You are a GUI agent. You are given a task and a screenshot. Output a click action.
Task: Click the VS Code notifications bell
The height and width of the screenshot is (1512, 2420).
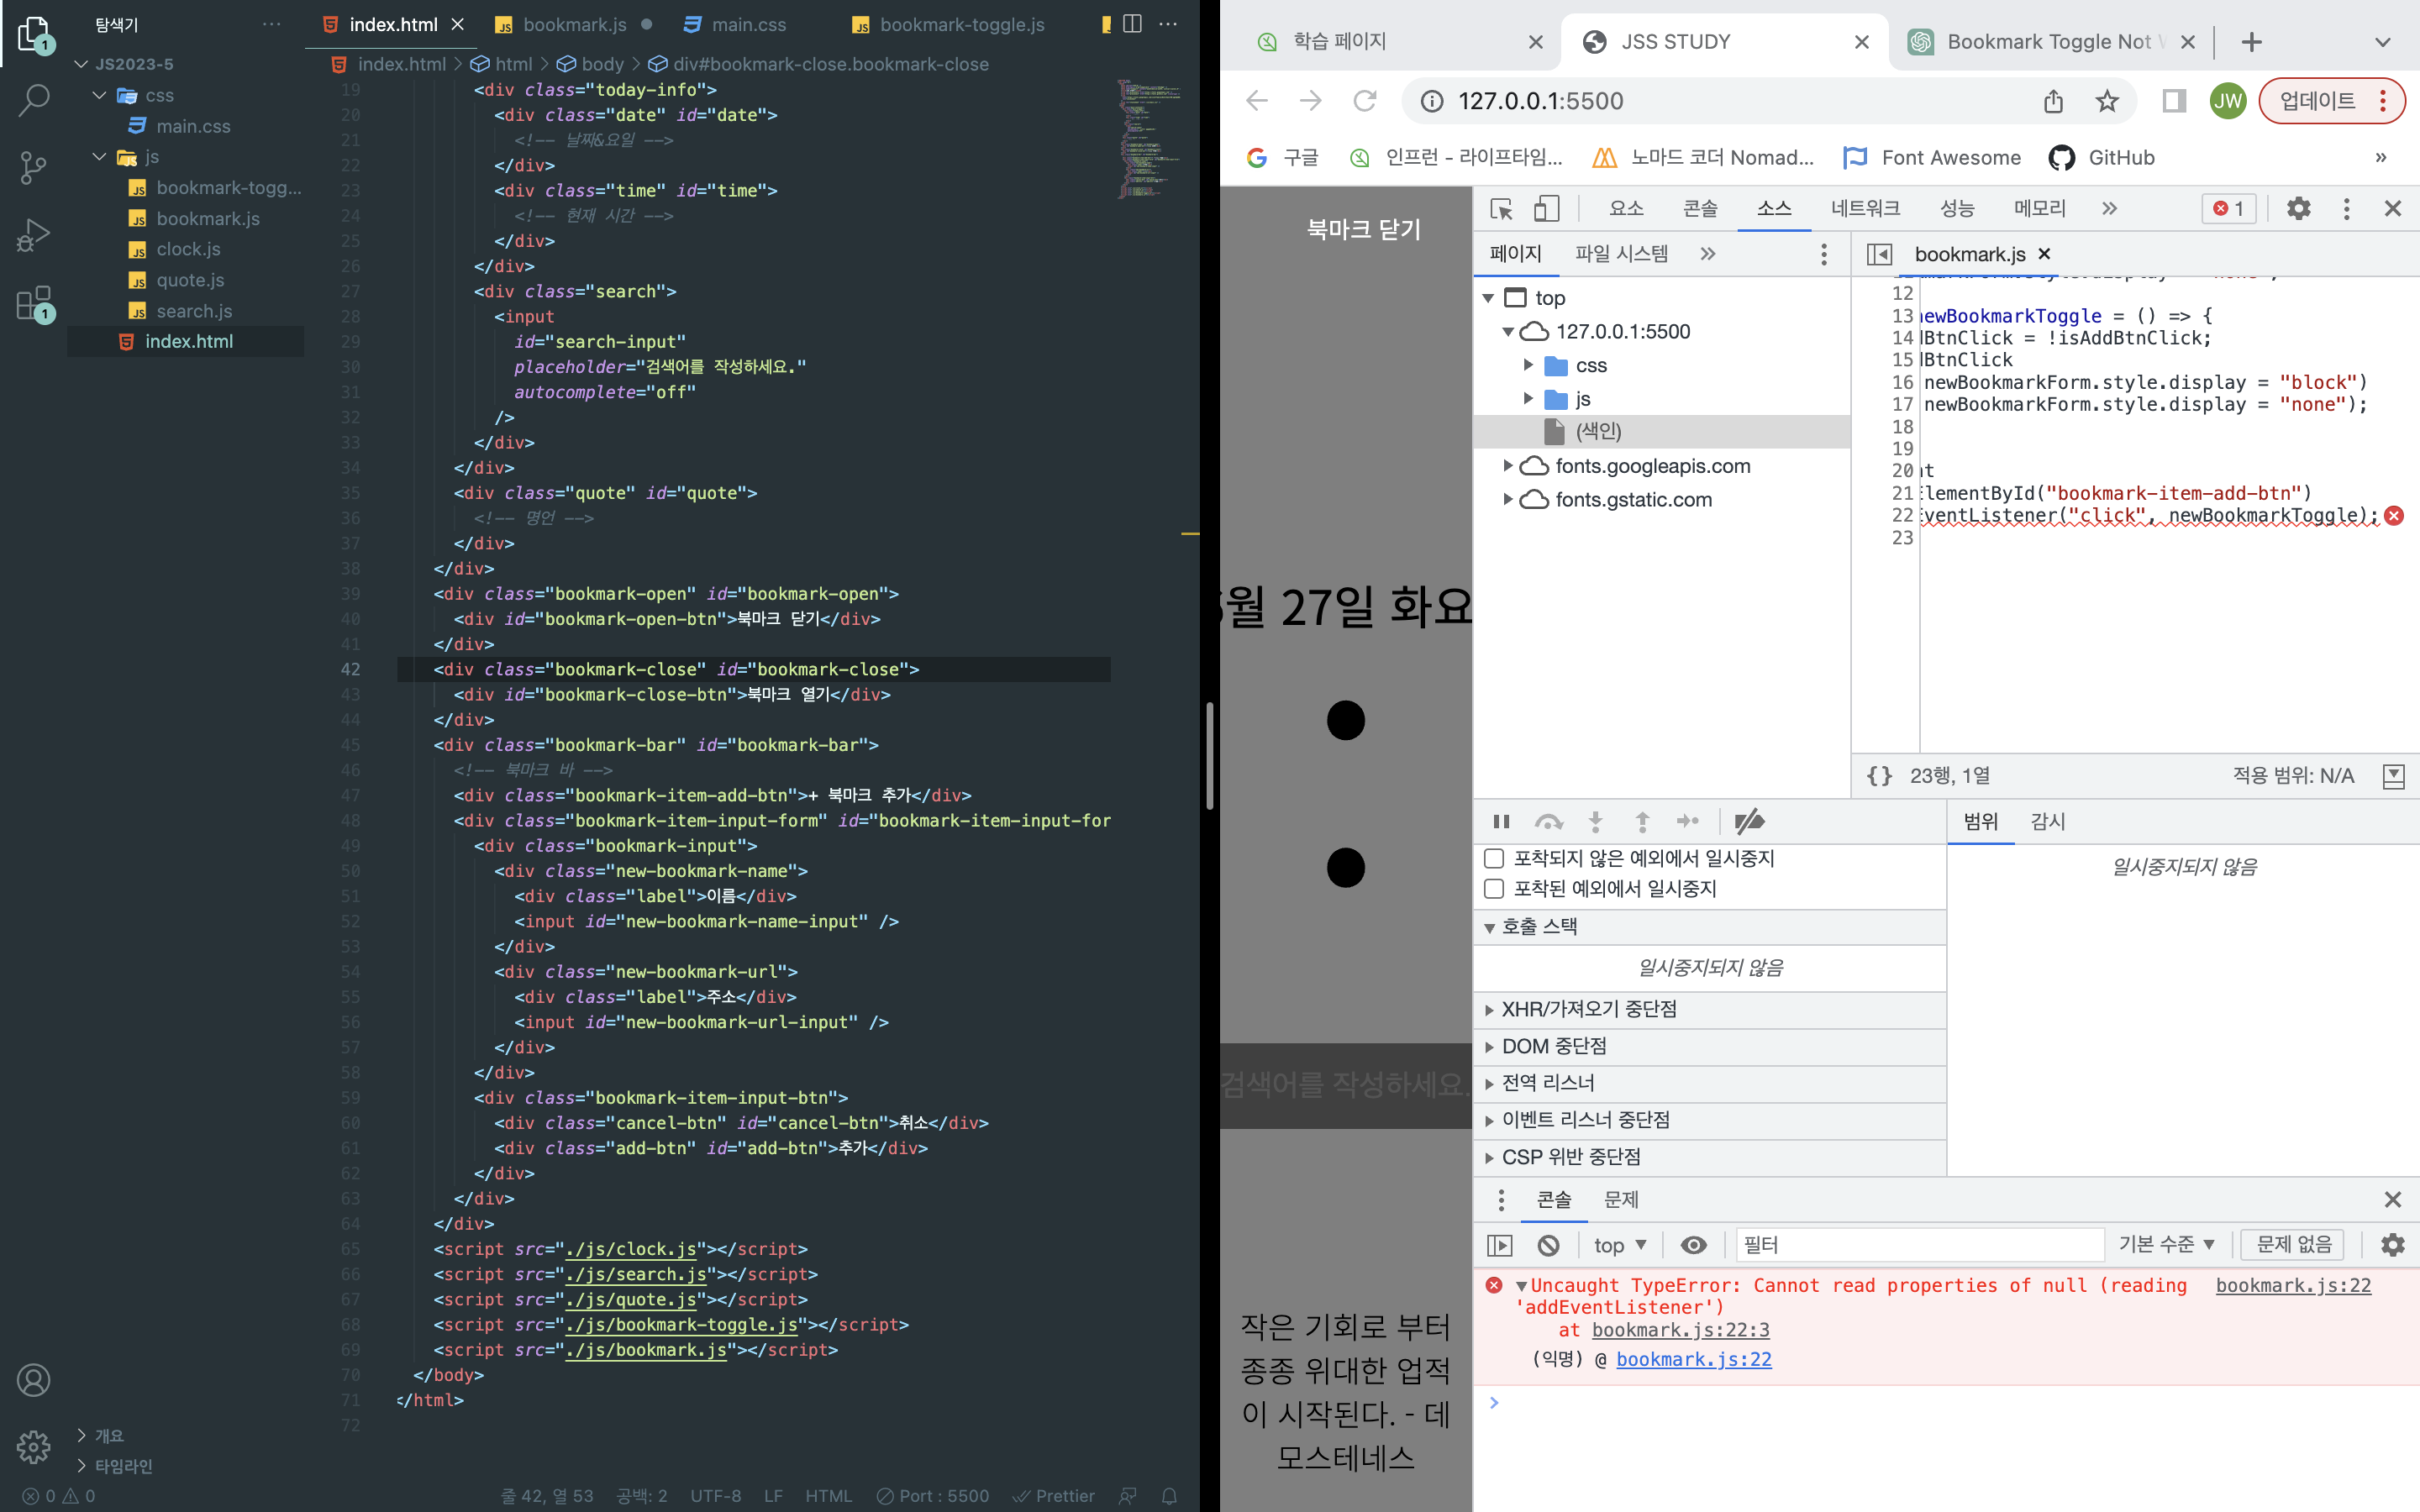click(1169, 1496)
